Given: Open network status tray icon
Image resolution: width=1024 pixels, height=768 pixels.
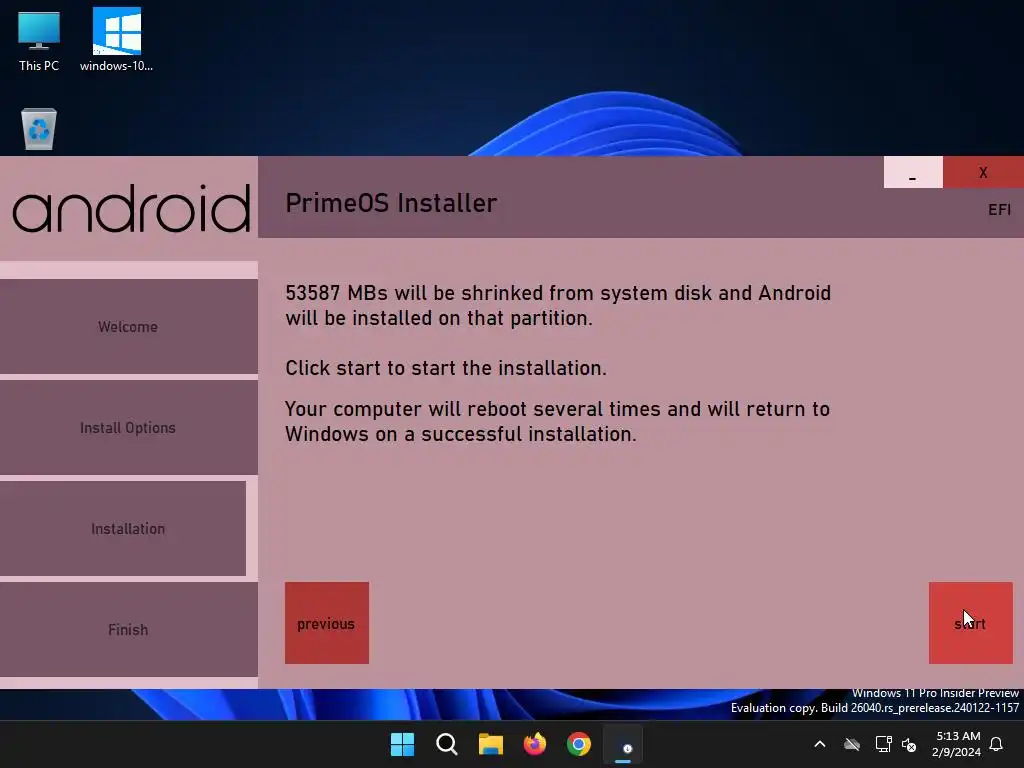Looking at the screenshot, I should click(883, 744).
